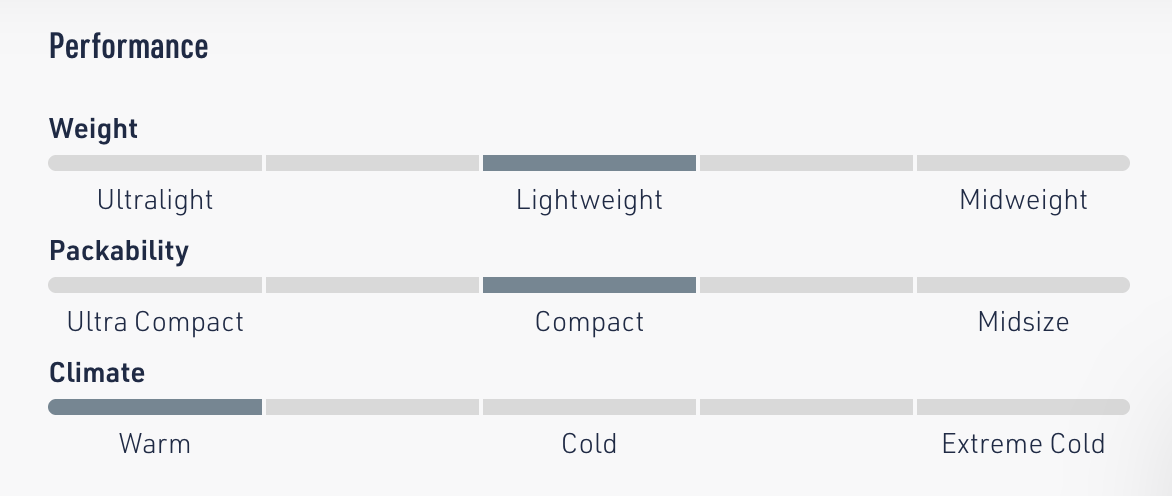Image resolution: width=1172 pixels, height=496 pixels.
Task: Click the Ultra Compact label
Action: tap(155, 322)
